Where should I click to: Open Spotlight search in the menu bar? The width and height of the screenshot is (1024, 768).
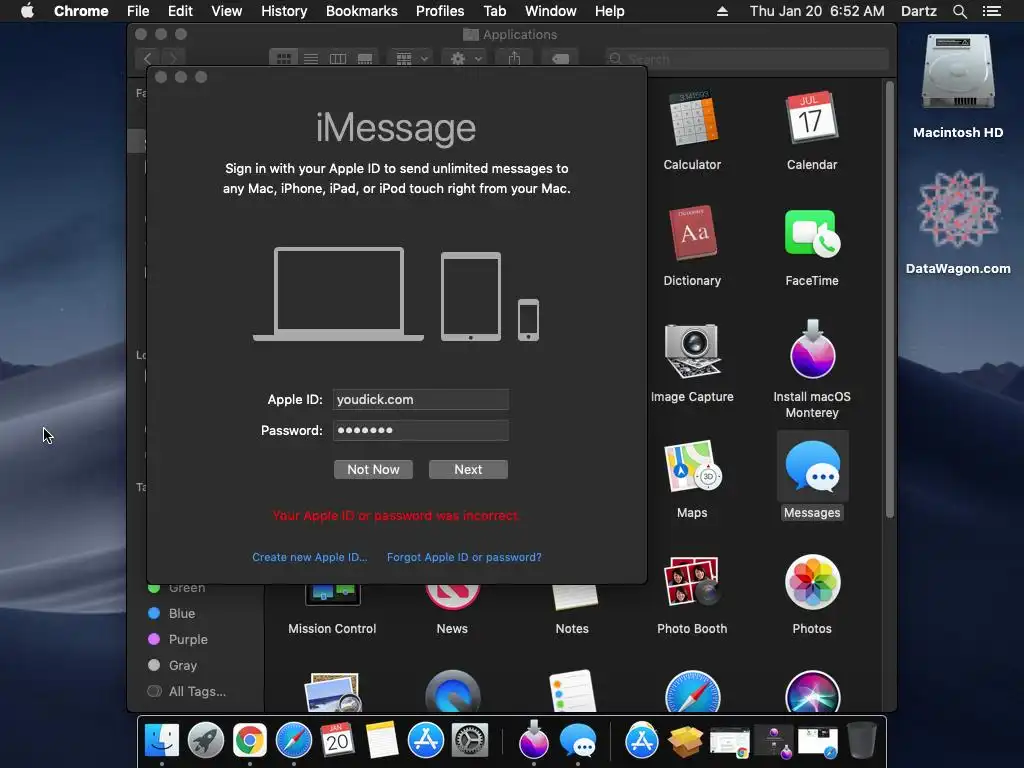point(959,11)
